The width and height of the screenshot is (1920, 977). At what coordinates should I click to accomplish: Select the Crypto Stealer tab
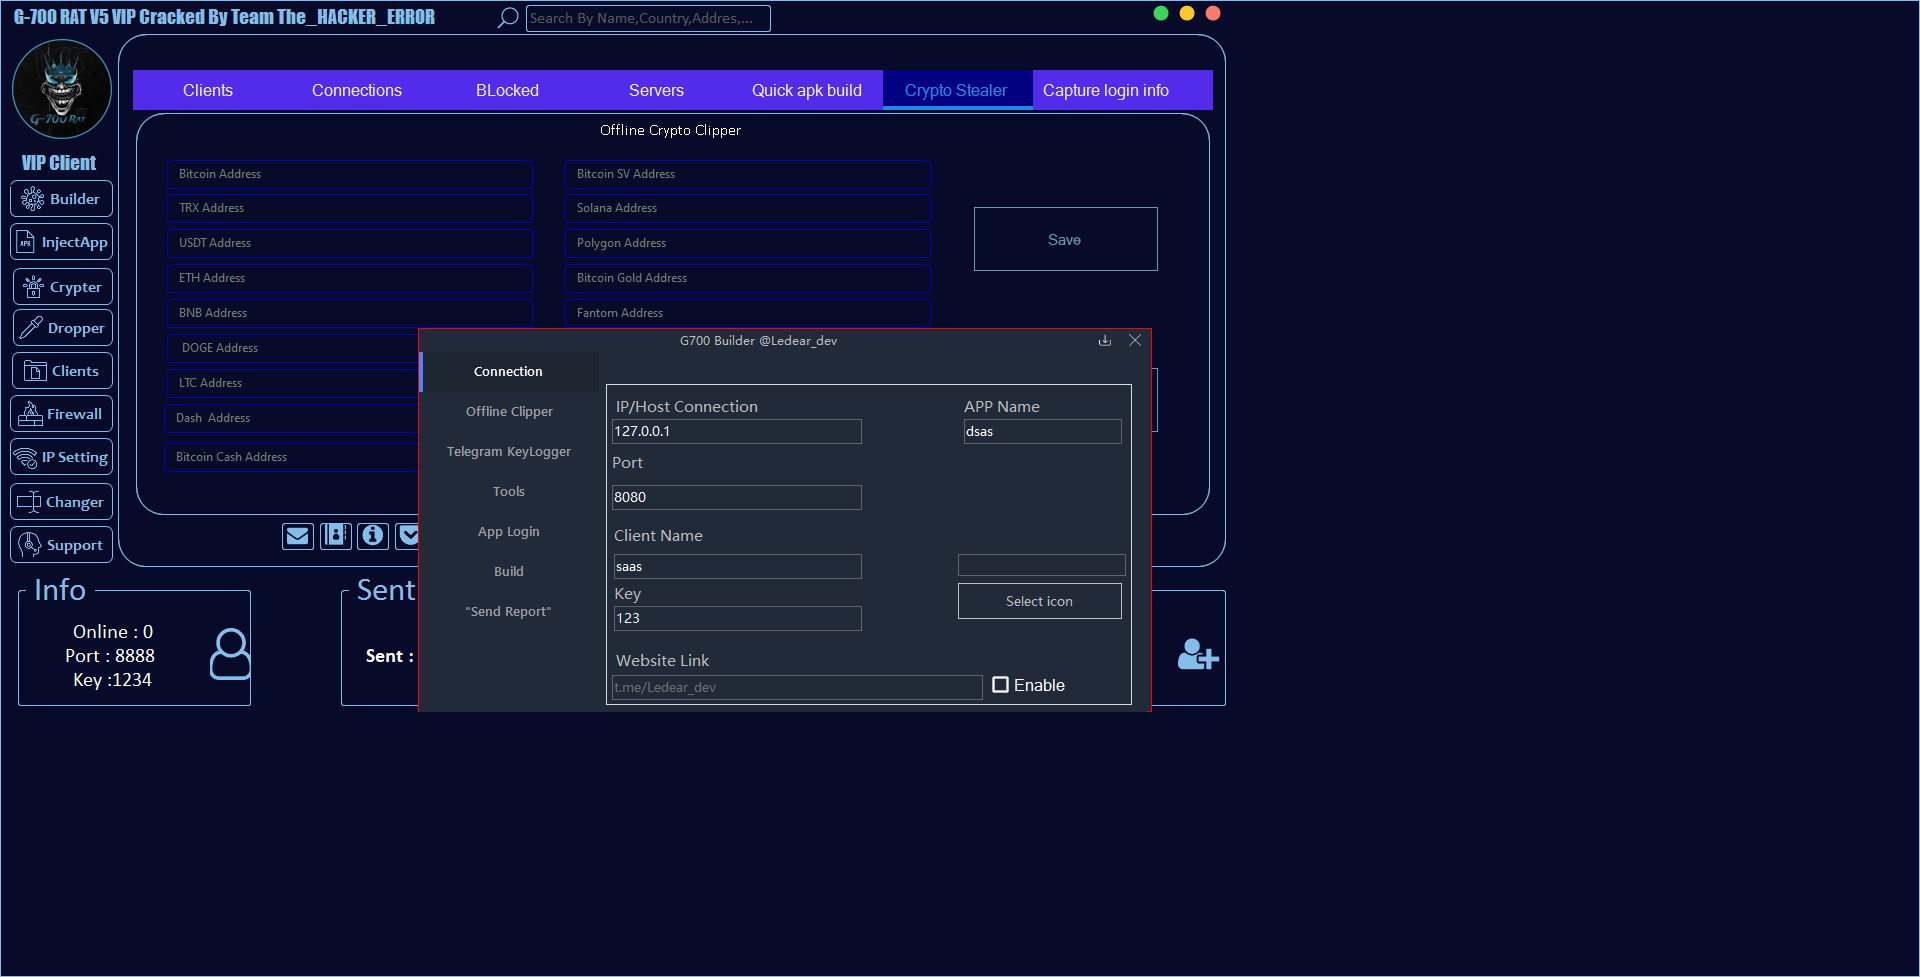956,90
